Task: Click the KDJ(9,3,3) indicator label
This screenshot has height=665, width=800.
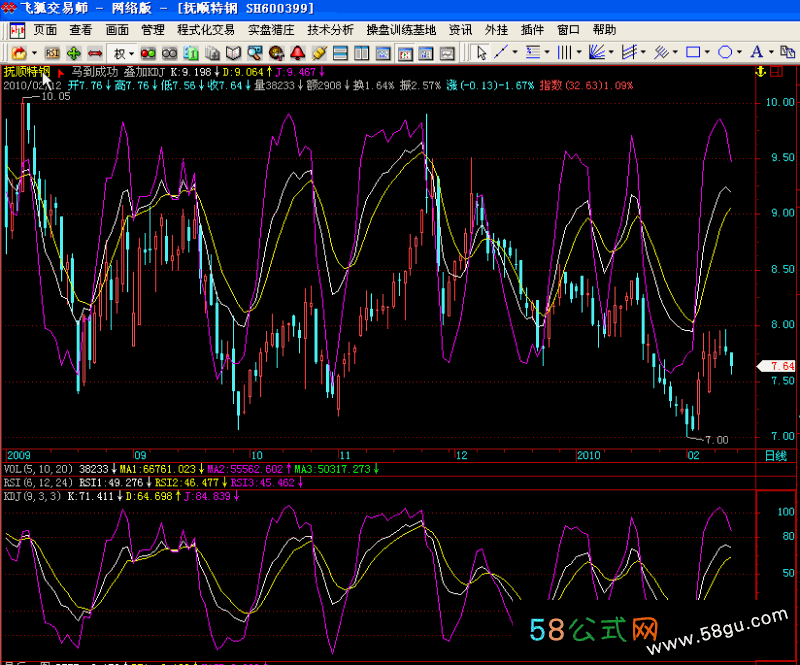Action: pos(33,496)
